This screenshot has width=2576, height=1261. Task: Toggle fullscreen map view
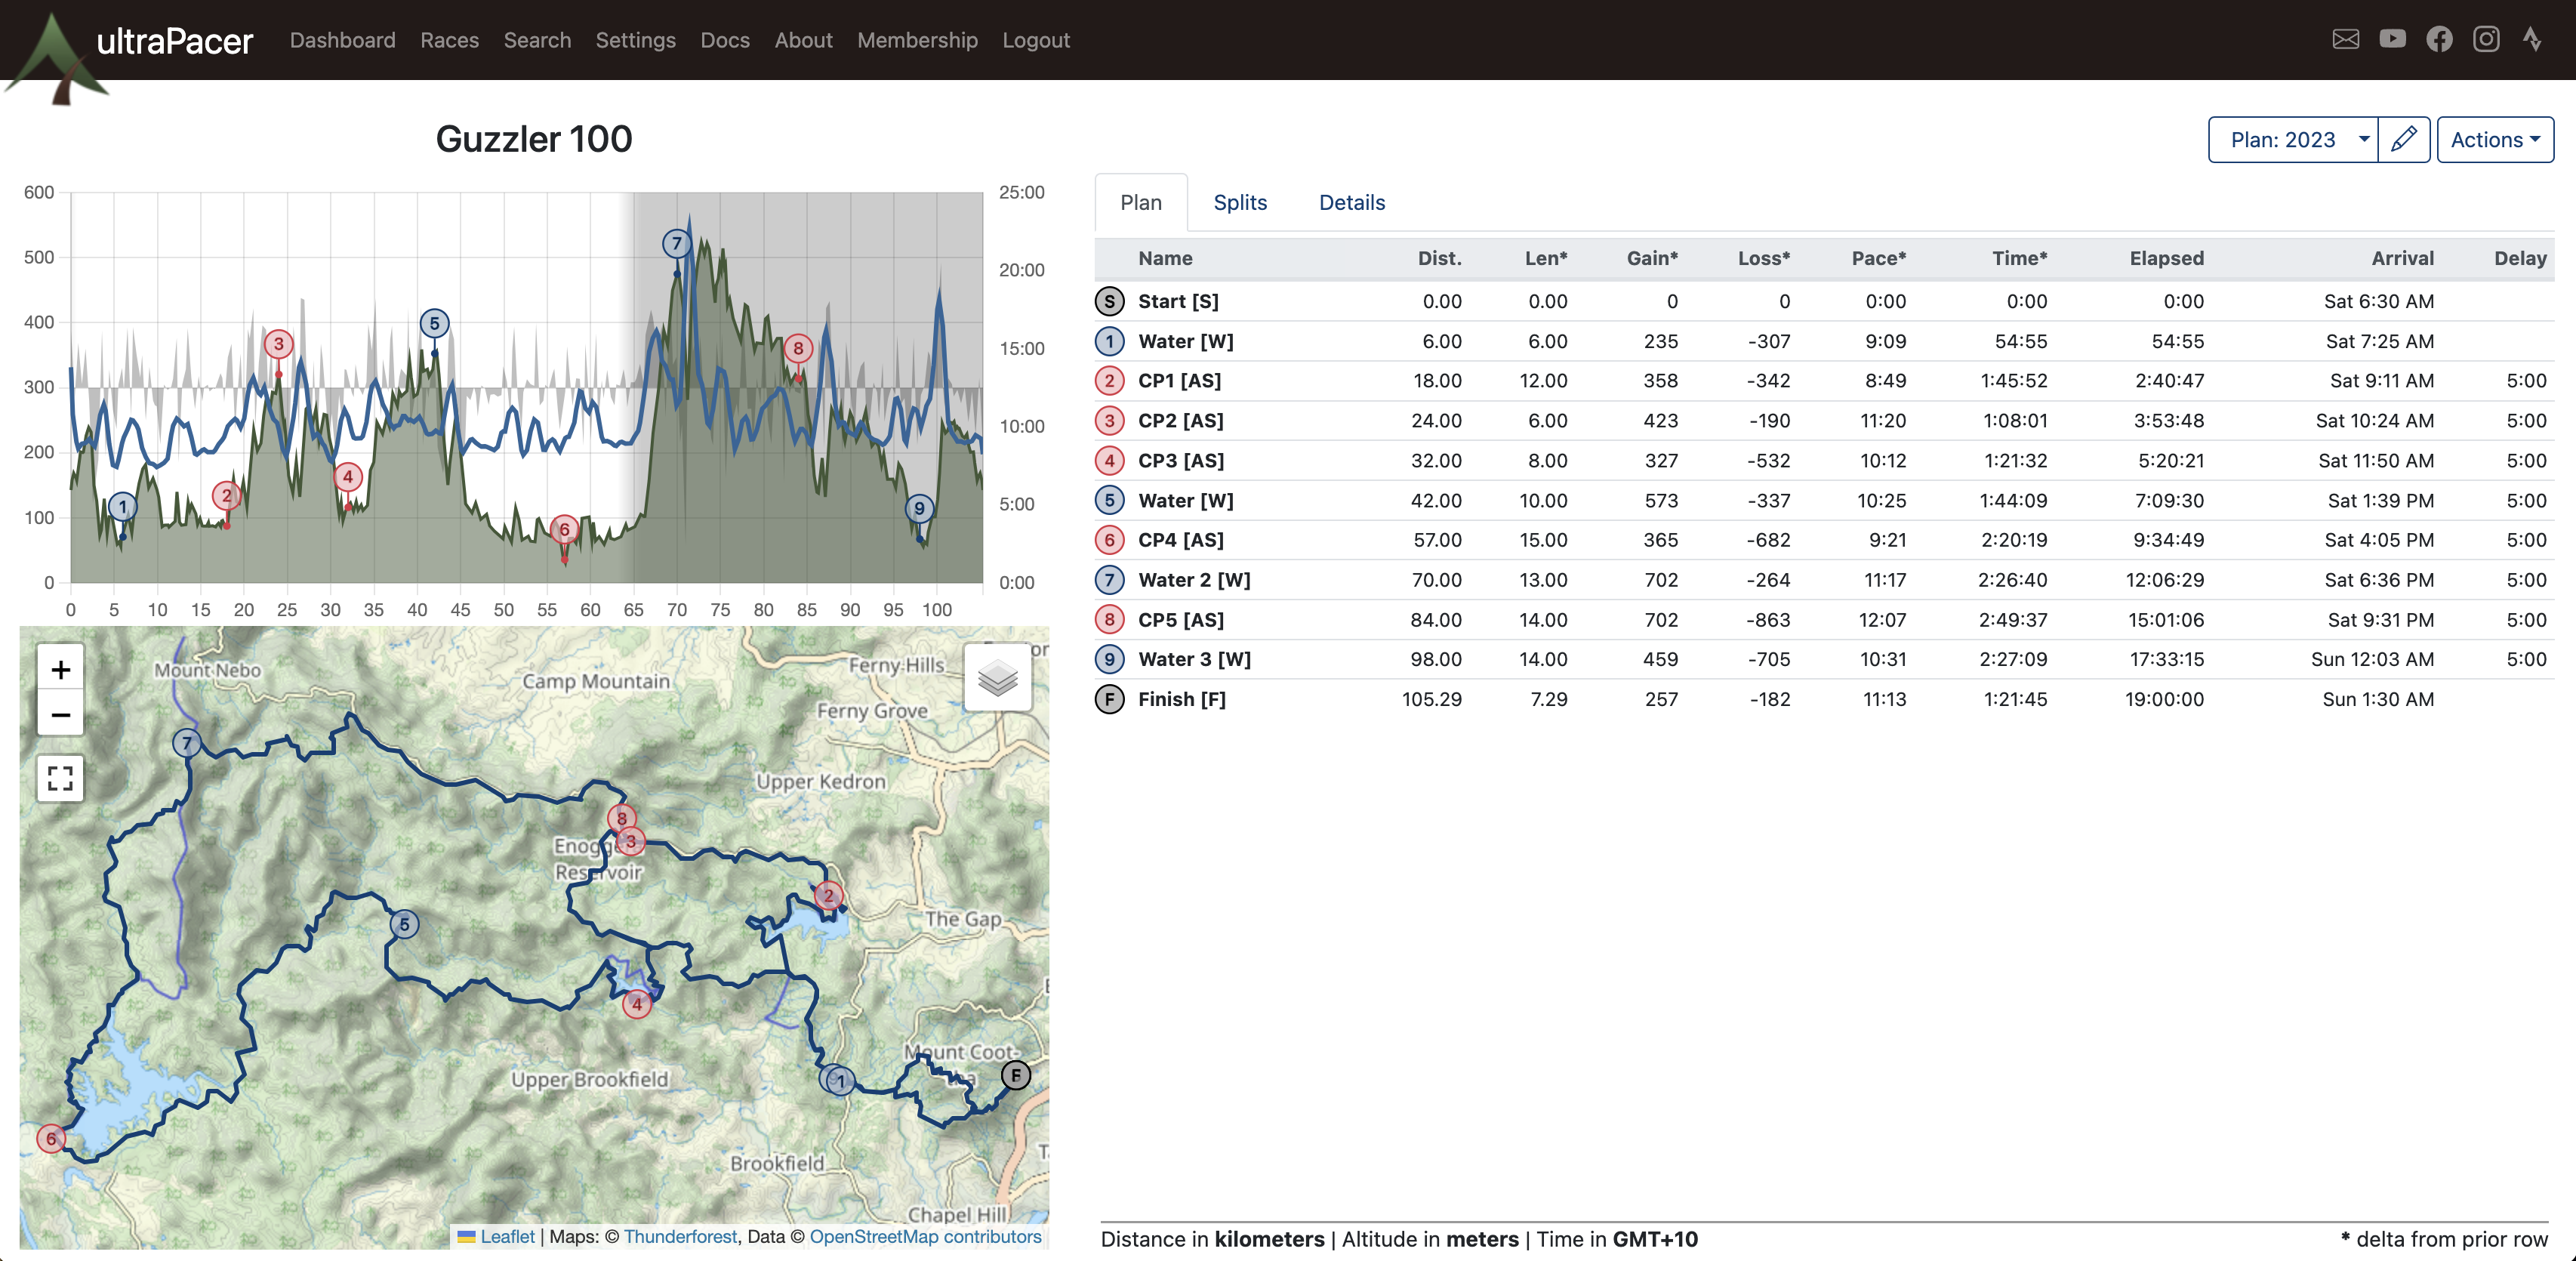click(60, 778)
